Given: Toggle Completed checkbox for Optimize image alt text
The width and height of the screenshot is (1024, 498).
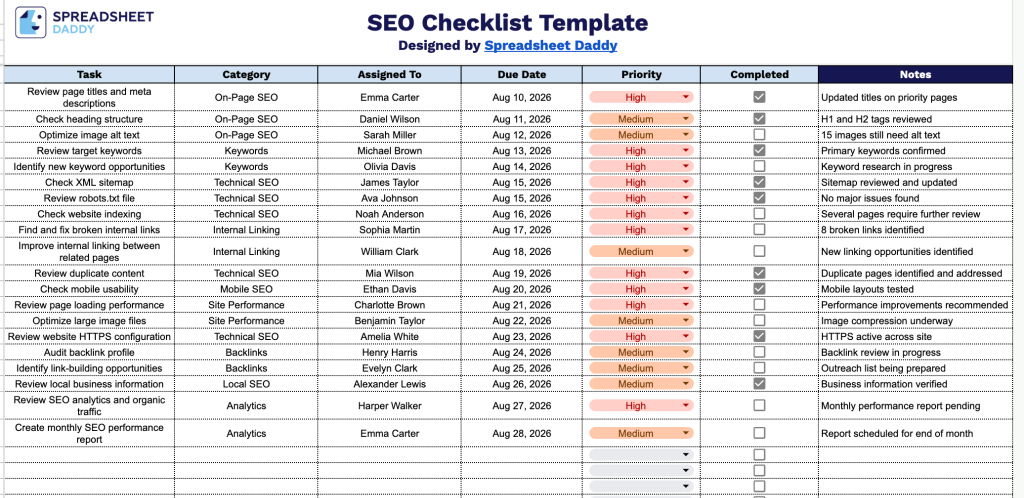Looking at the screenshot, I should tap(759, 134).
